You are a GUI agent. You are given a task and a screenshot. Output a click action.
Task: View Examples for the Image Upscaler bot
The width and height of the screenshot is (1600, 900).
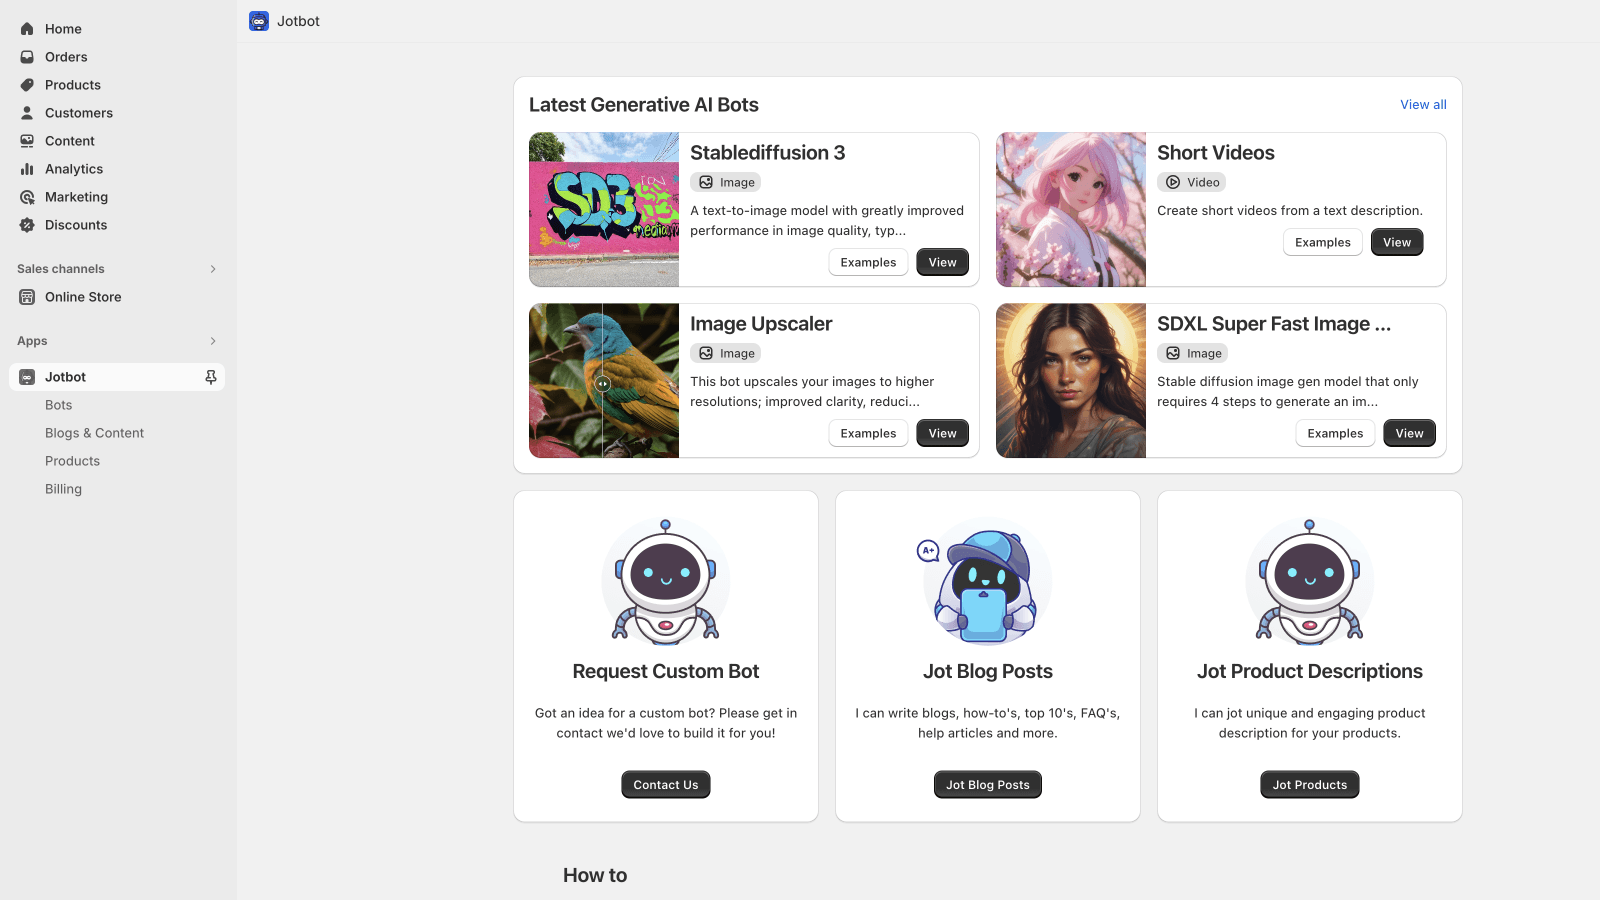click(867, 433)
